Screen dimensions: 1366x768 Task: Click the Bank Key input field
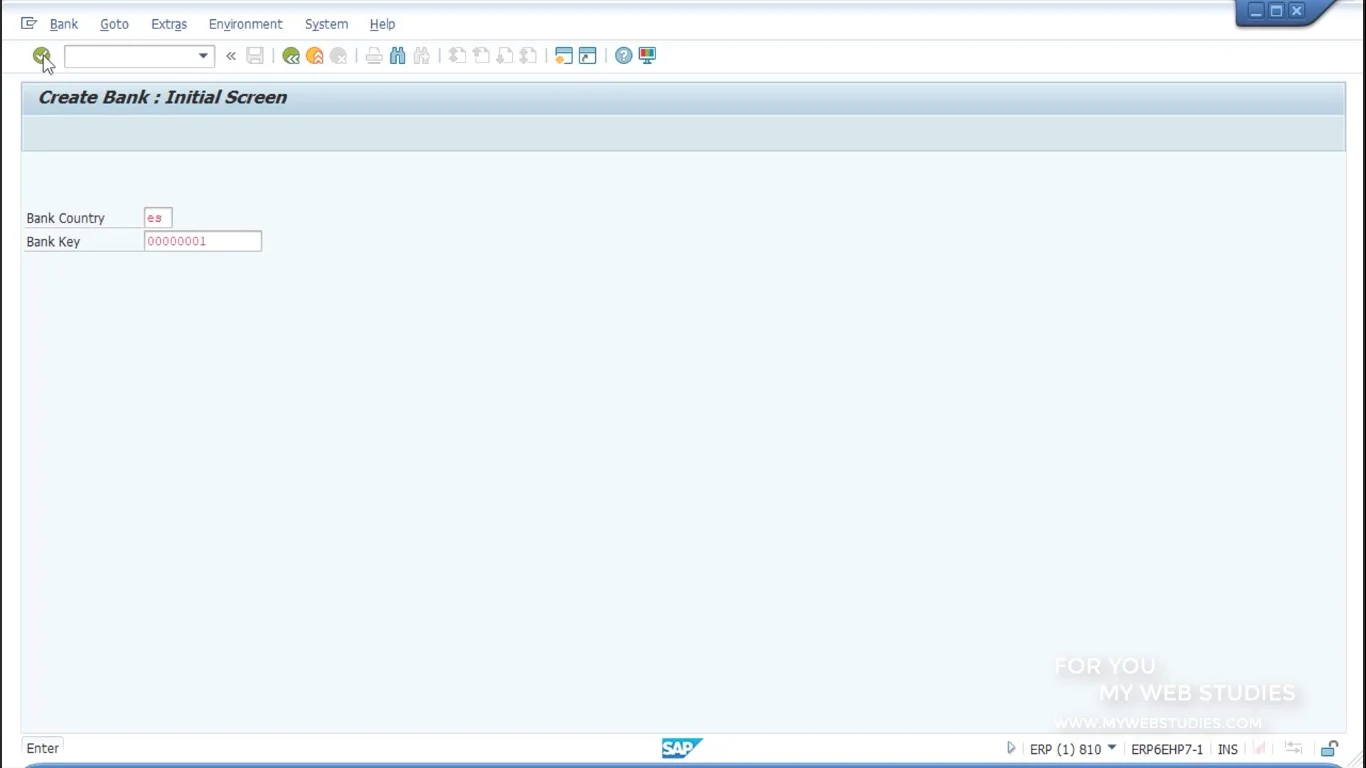(x=203, y=241)
